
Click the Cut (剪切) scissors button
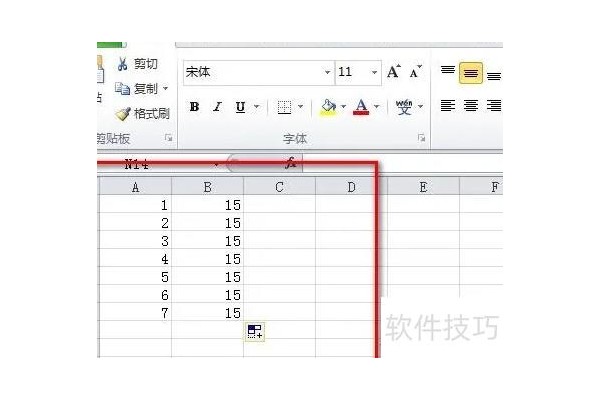[137, 64]
